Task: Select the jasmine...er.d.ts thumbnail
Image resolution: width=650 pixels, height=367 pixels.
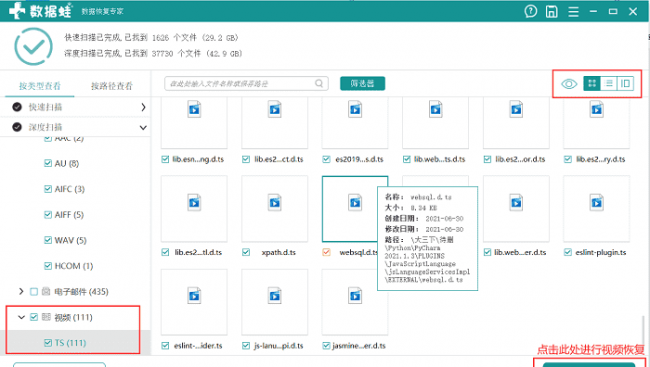Action: point(355,302)
